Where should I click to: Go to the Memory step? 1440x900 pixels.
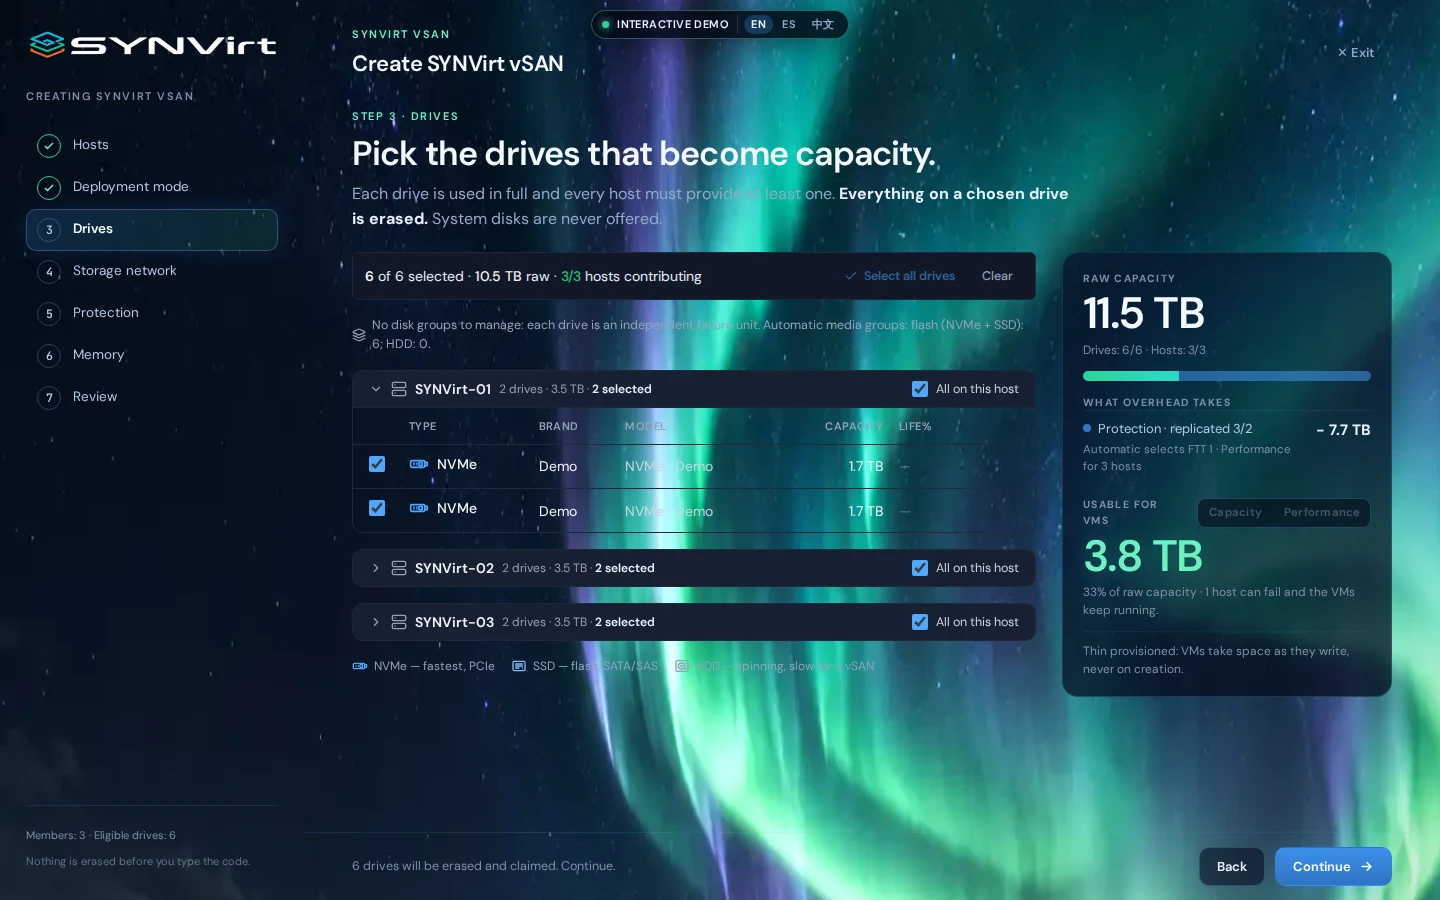[x=152, y=356]
